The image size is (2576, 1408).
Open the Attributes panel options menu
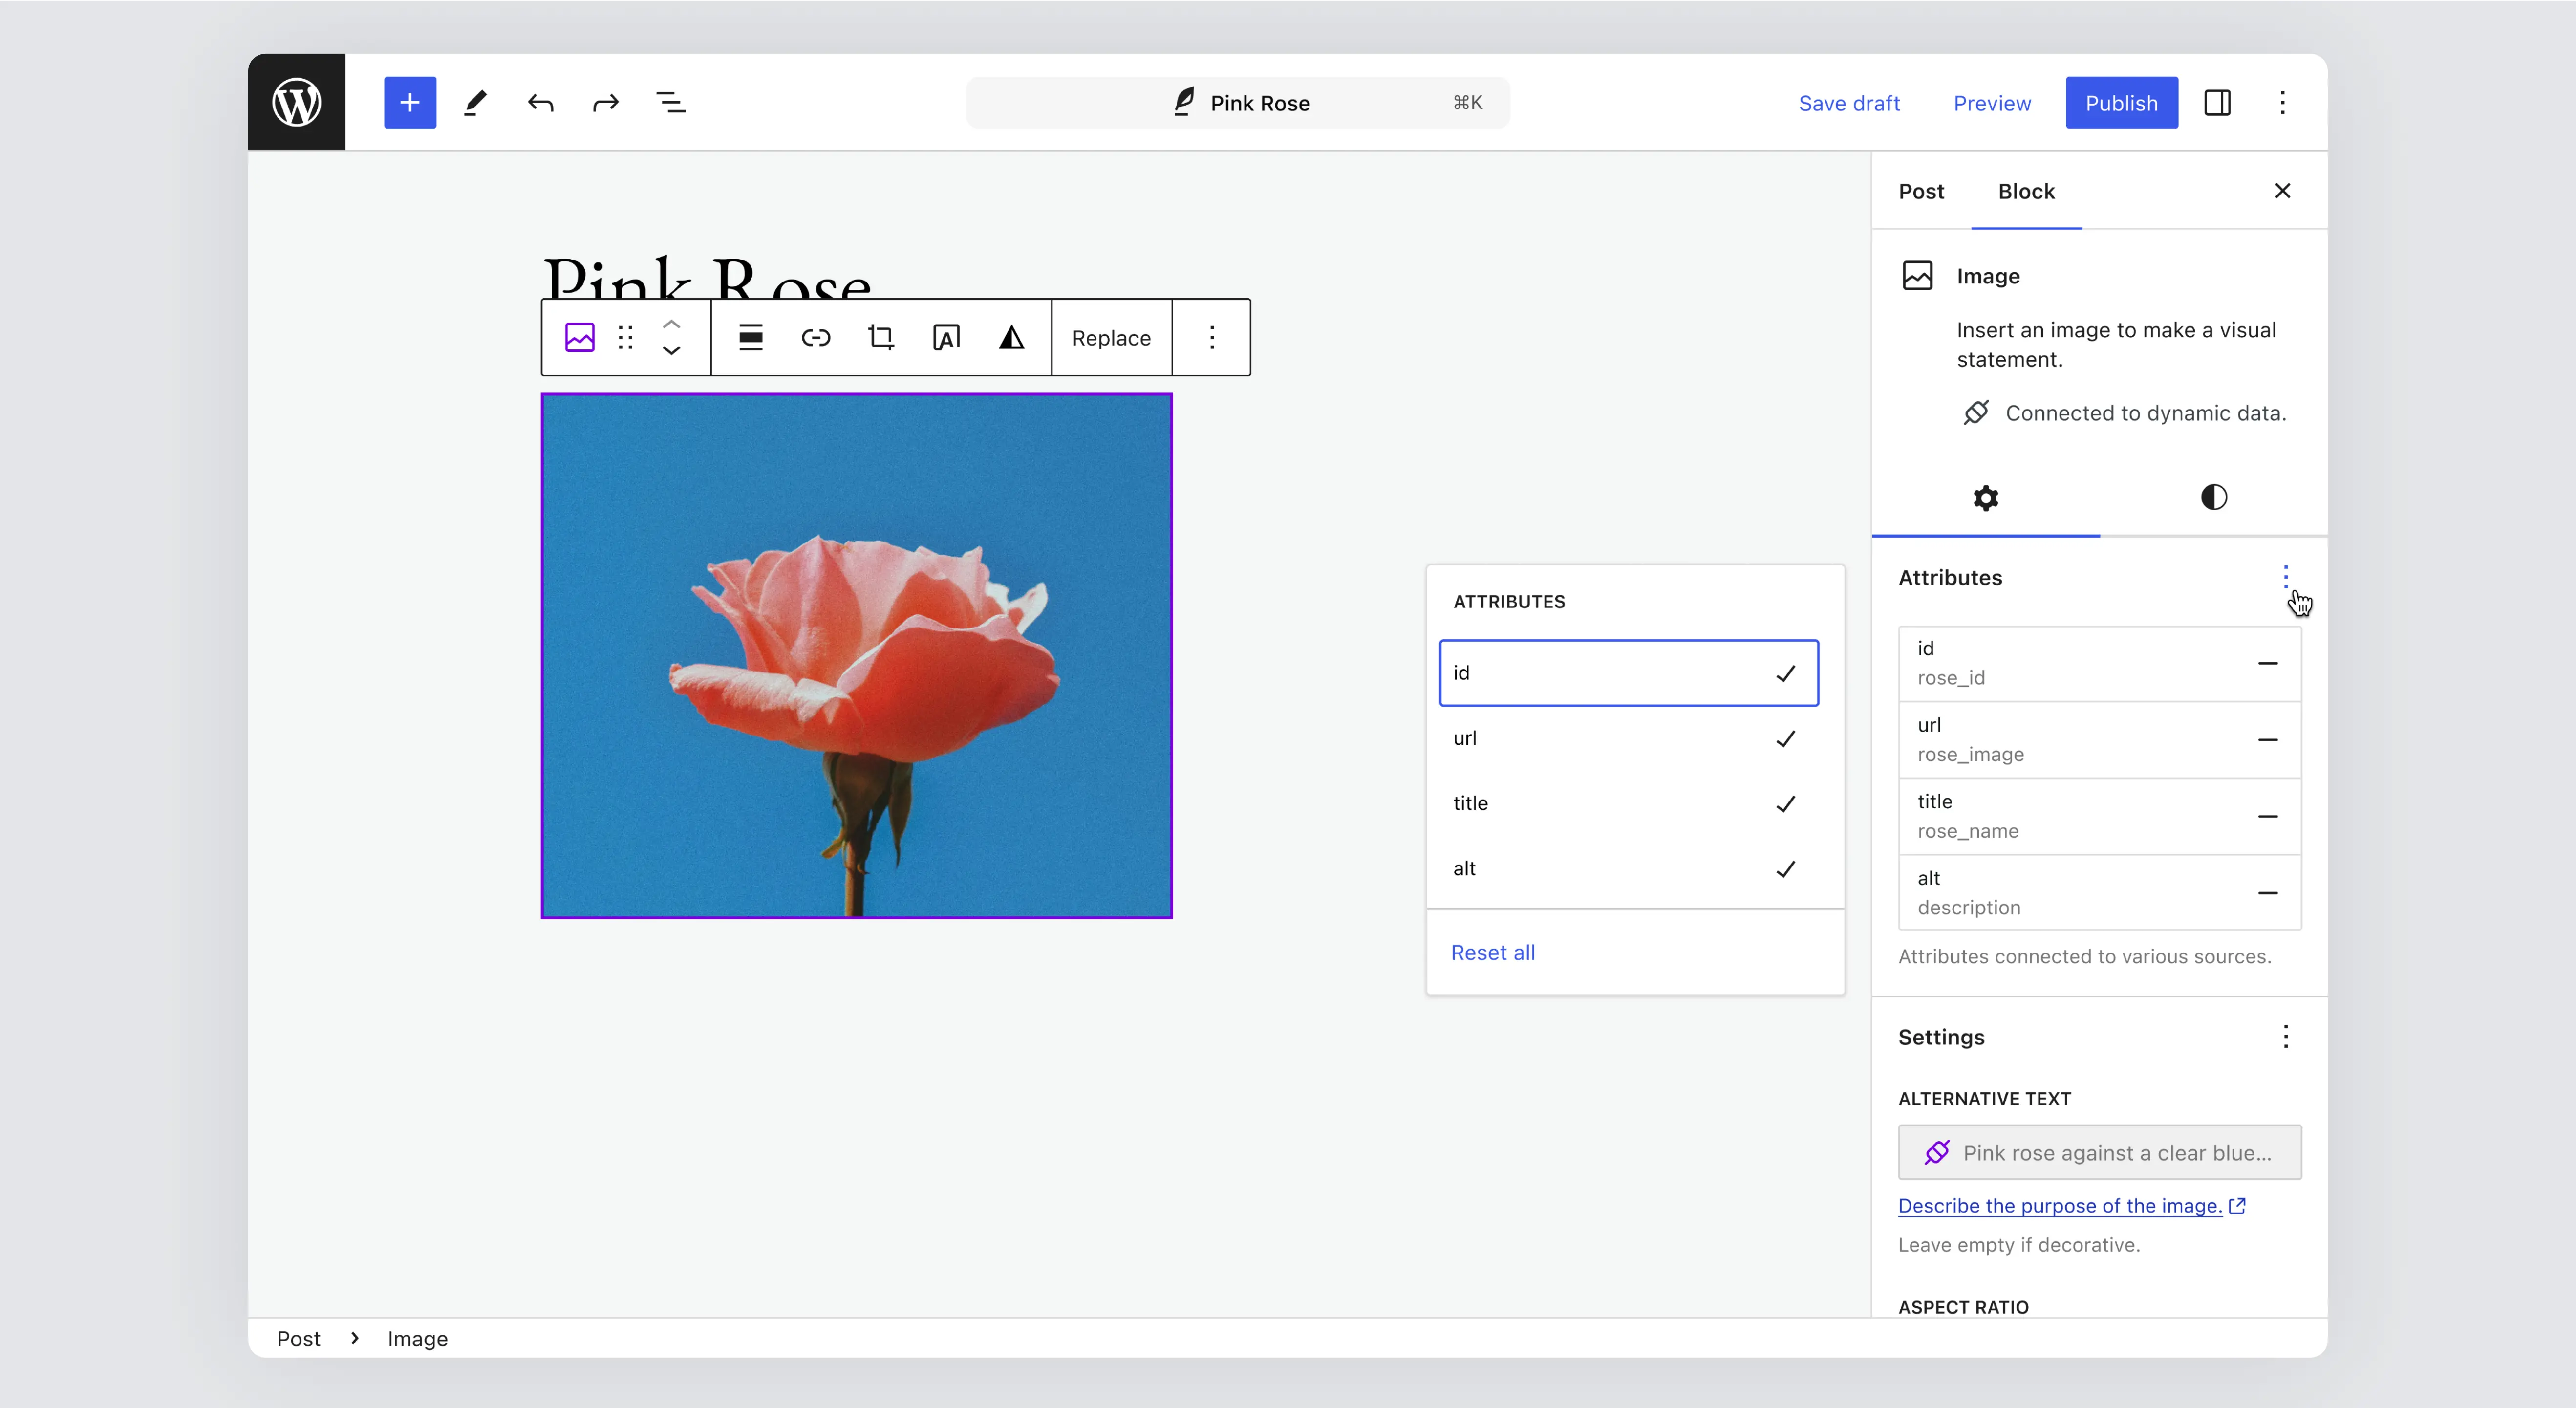tap(2285, 577)
